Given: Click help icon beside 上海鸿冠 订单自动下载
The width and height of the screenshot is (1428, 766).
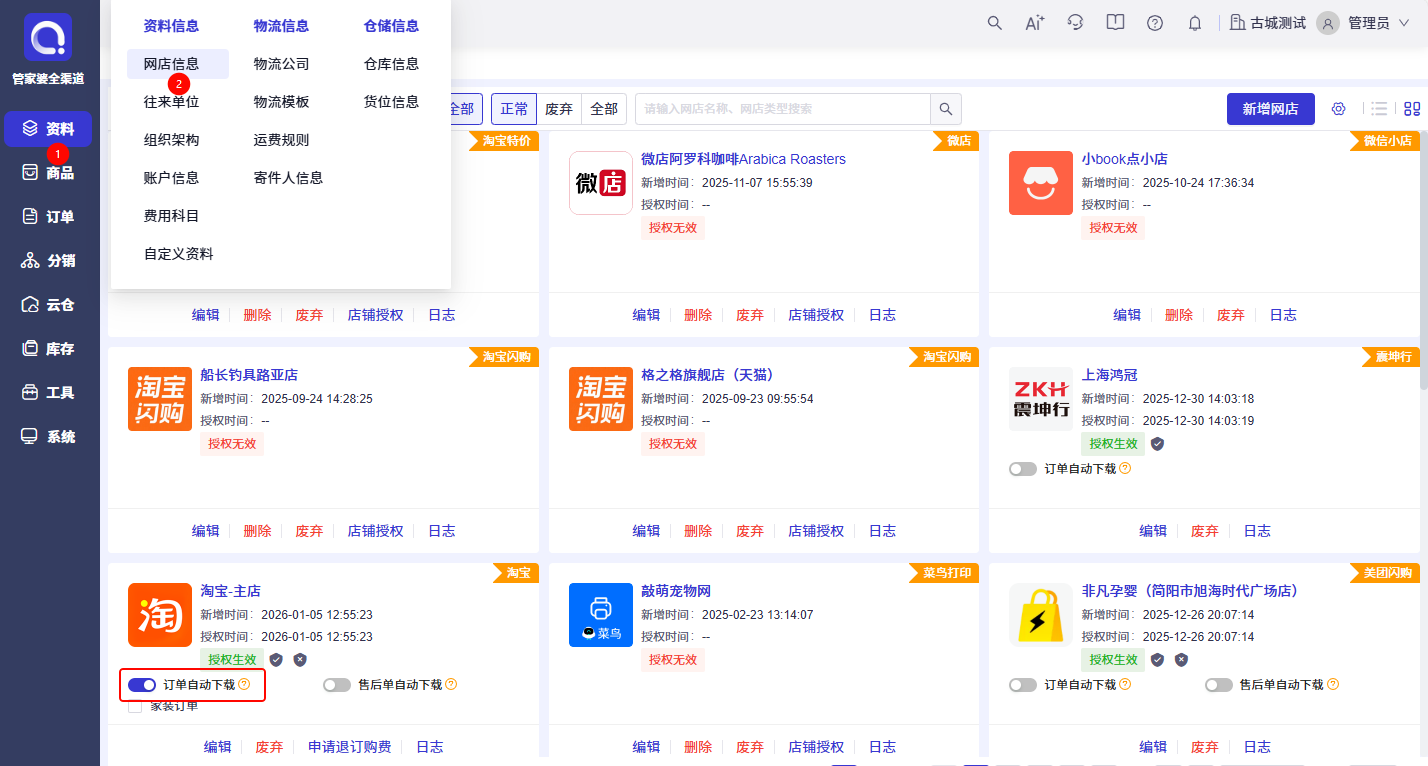Looking at the screenshot, I should [x=1125, y=468].
